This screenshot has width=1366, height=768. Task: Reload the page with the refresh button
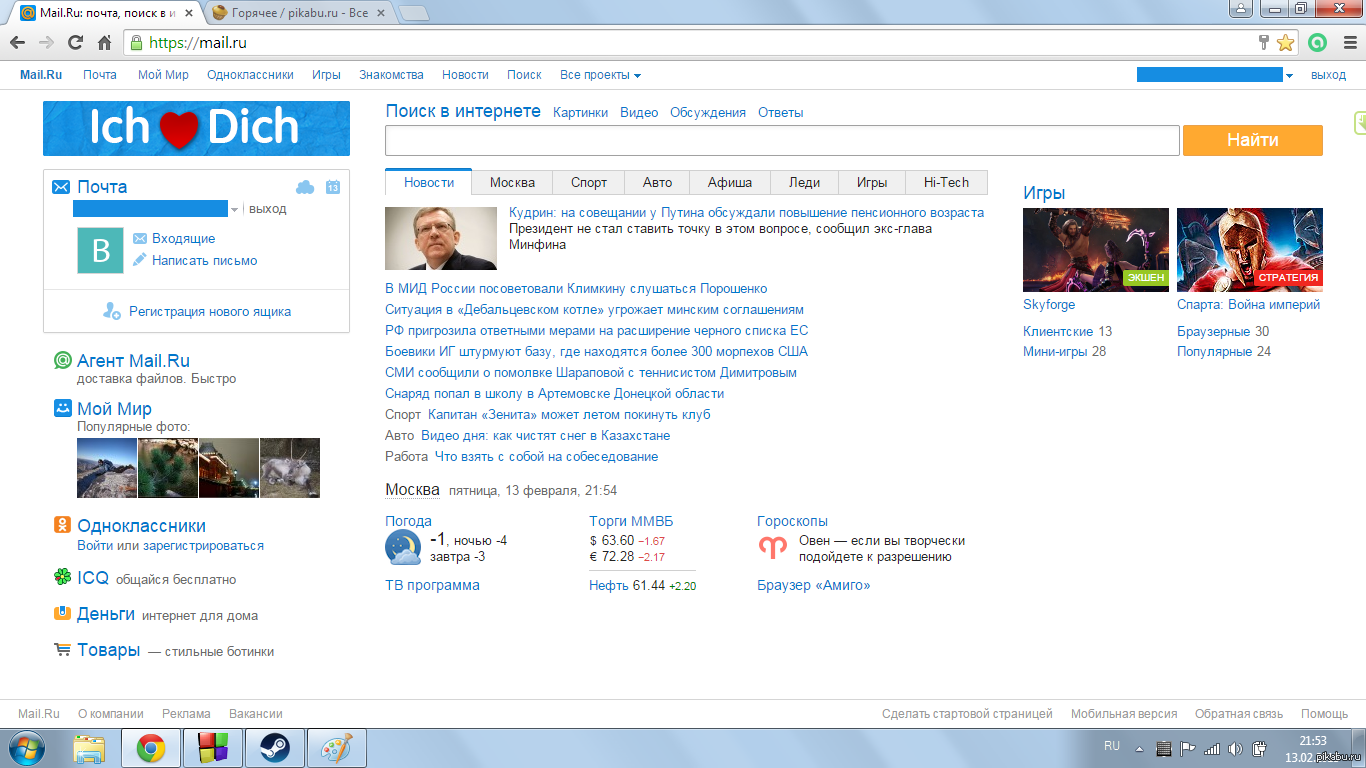click(x=75, y=43)
